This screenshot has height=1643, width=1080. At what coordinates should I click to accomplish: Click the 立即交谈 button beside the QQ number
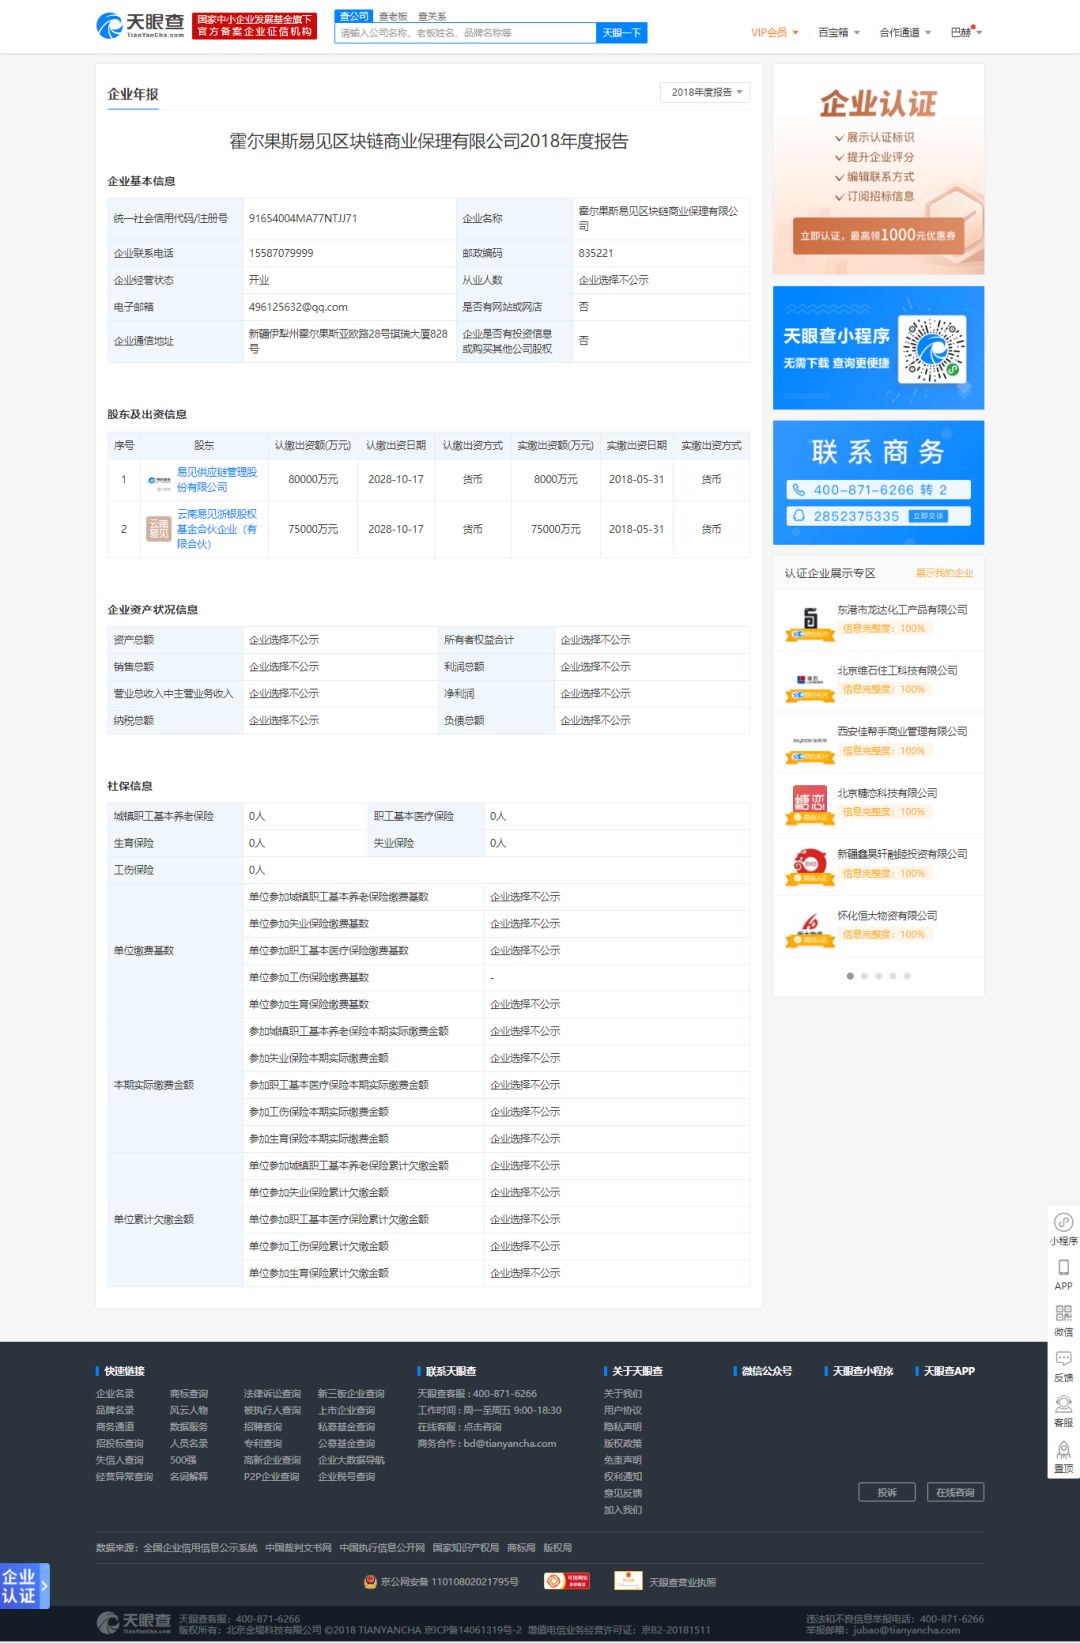point(927,516)
